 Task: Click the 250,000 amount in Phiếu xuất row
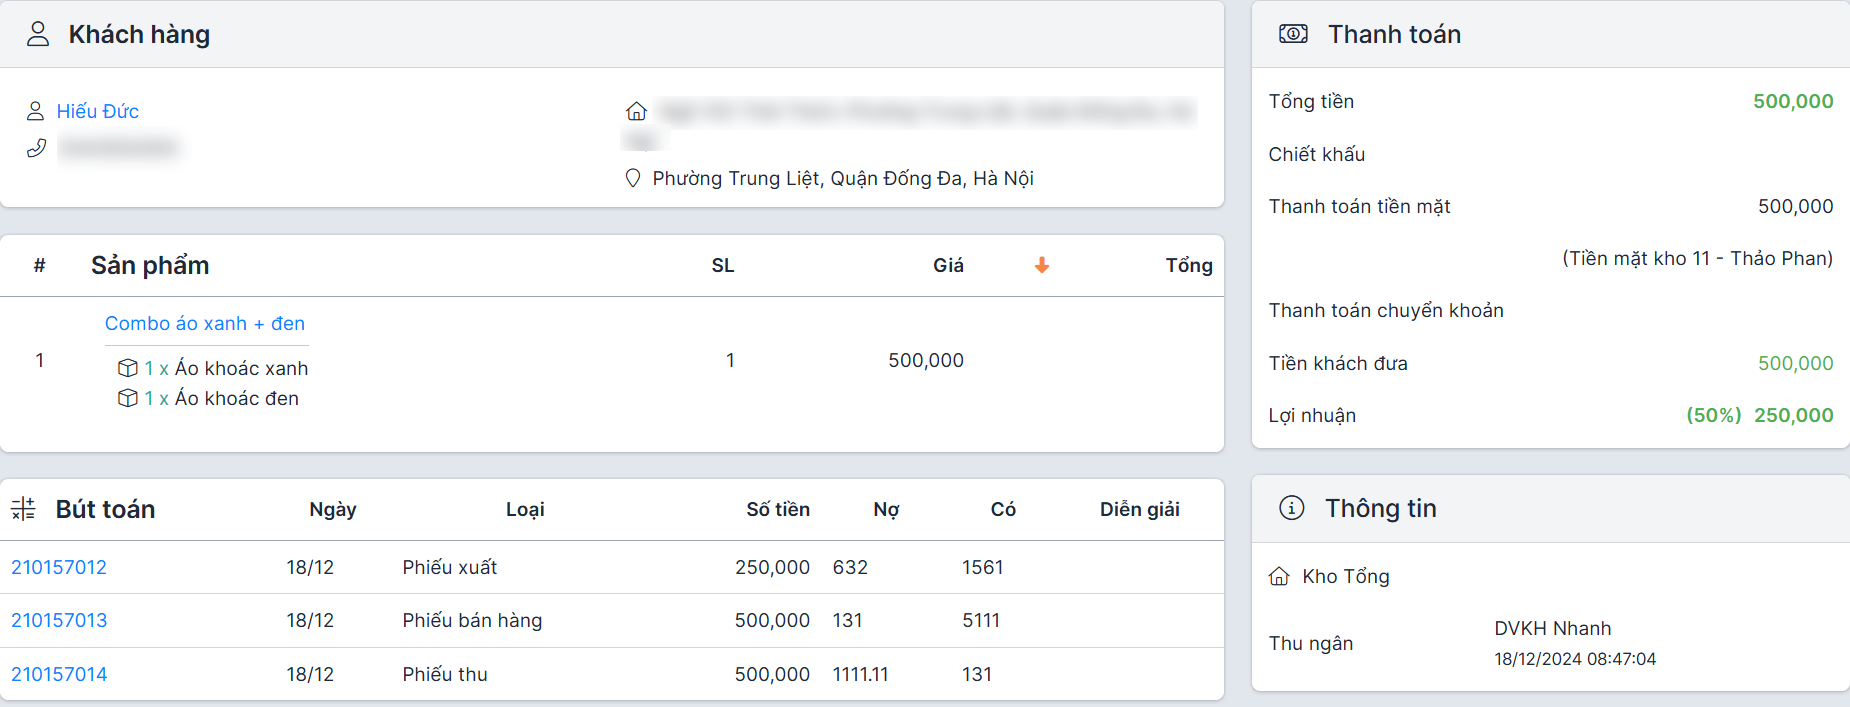(x=772, y=567)
